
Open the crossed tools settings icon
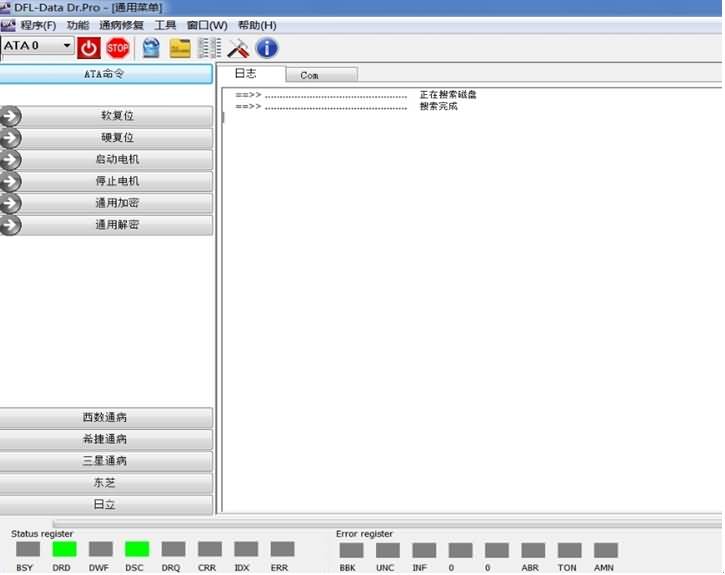[238, 47]
